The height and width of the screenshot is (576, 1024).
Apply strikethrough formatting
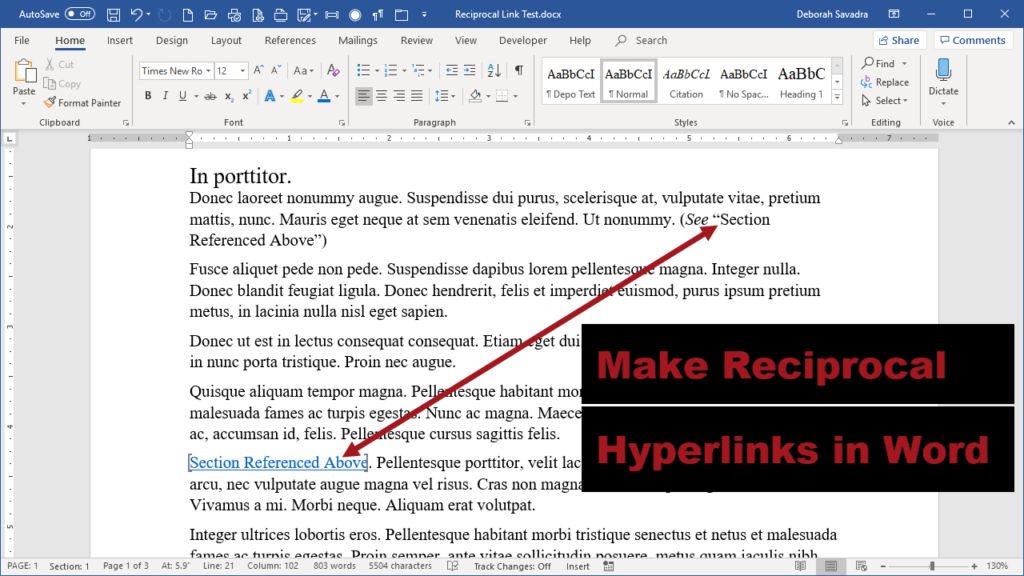point(210,95)
